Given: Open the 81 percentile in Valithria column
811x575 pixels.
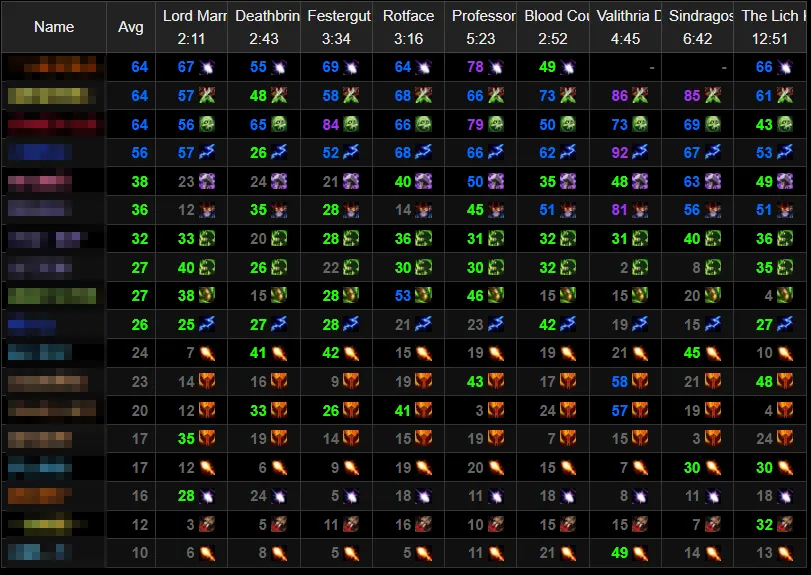Looking at the screenshot, I should point(620,210).
